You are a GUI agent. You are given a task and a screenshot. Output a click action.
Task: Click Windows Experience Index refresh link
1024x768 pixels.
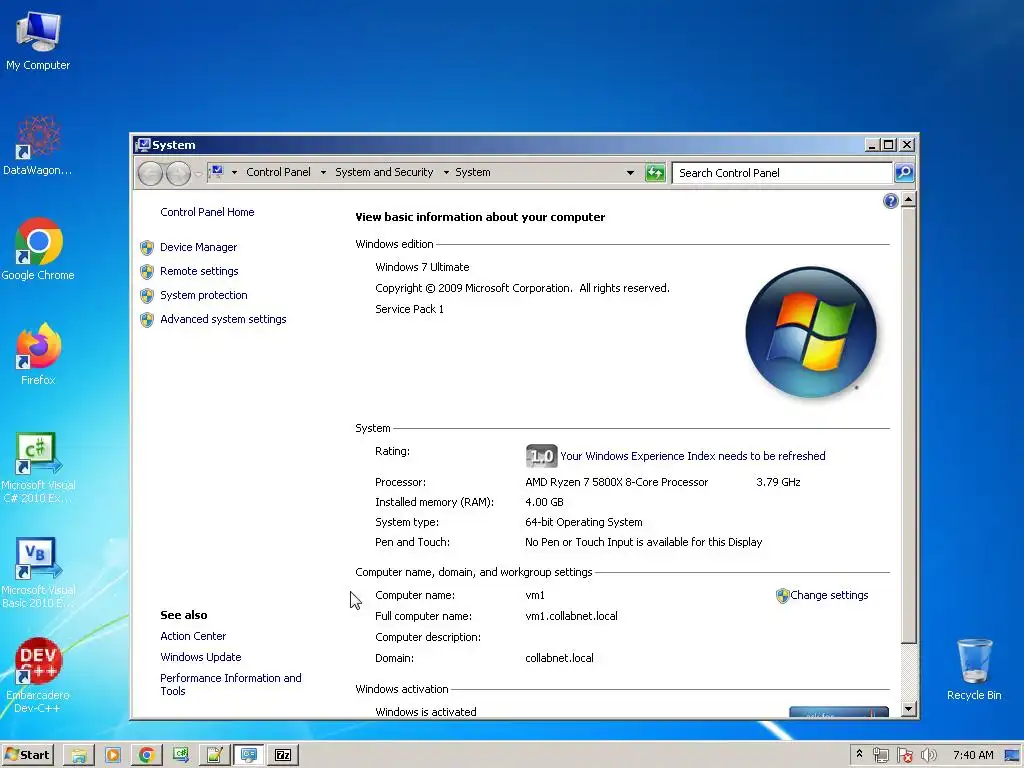pyautogui.click(x=693, y=456)
